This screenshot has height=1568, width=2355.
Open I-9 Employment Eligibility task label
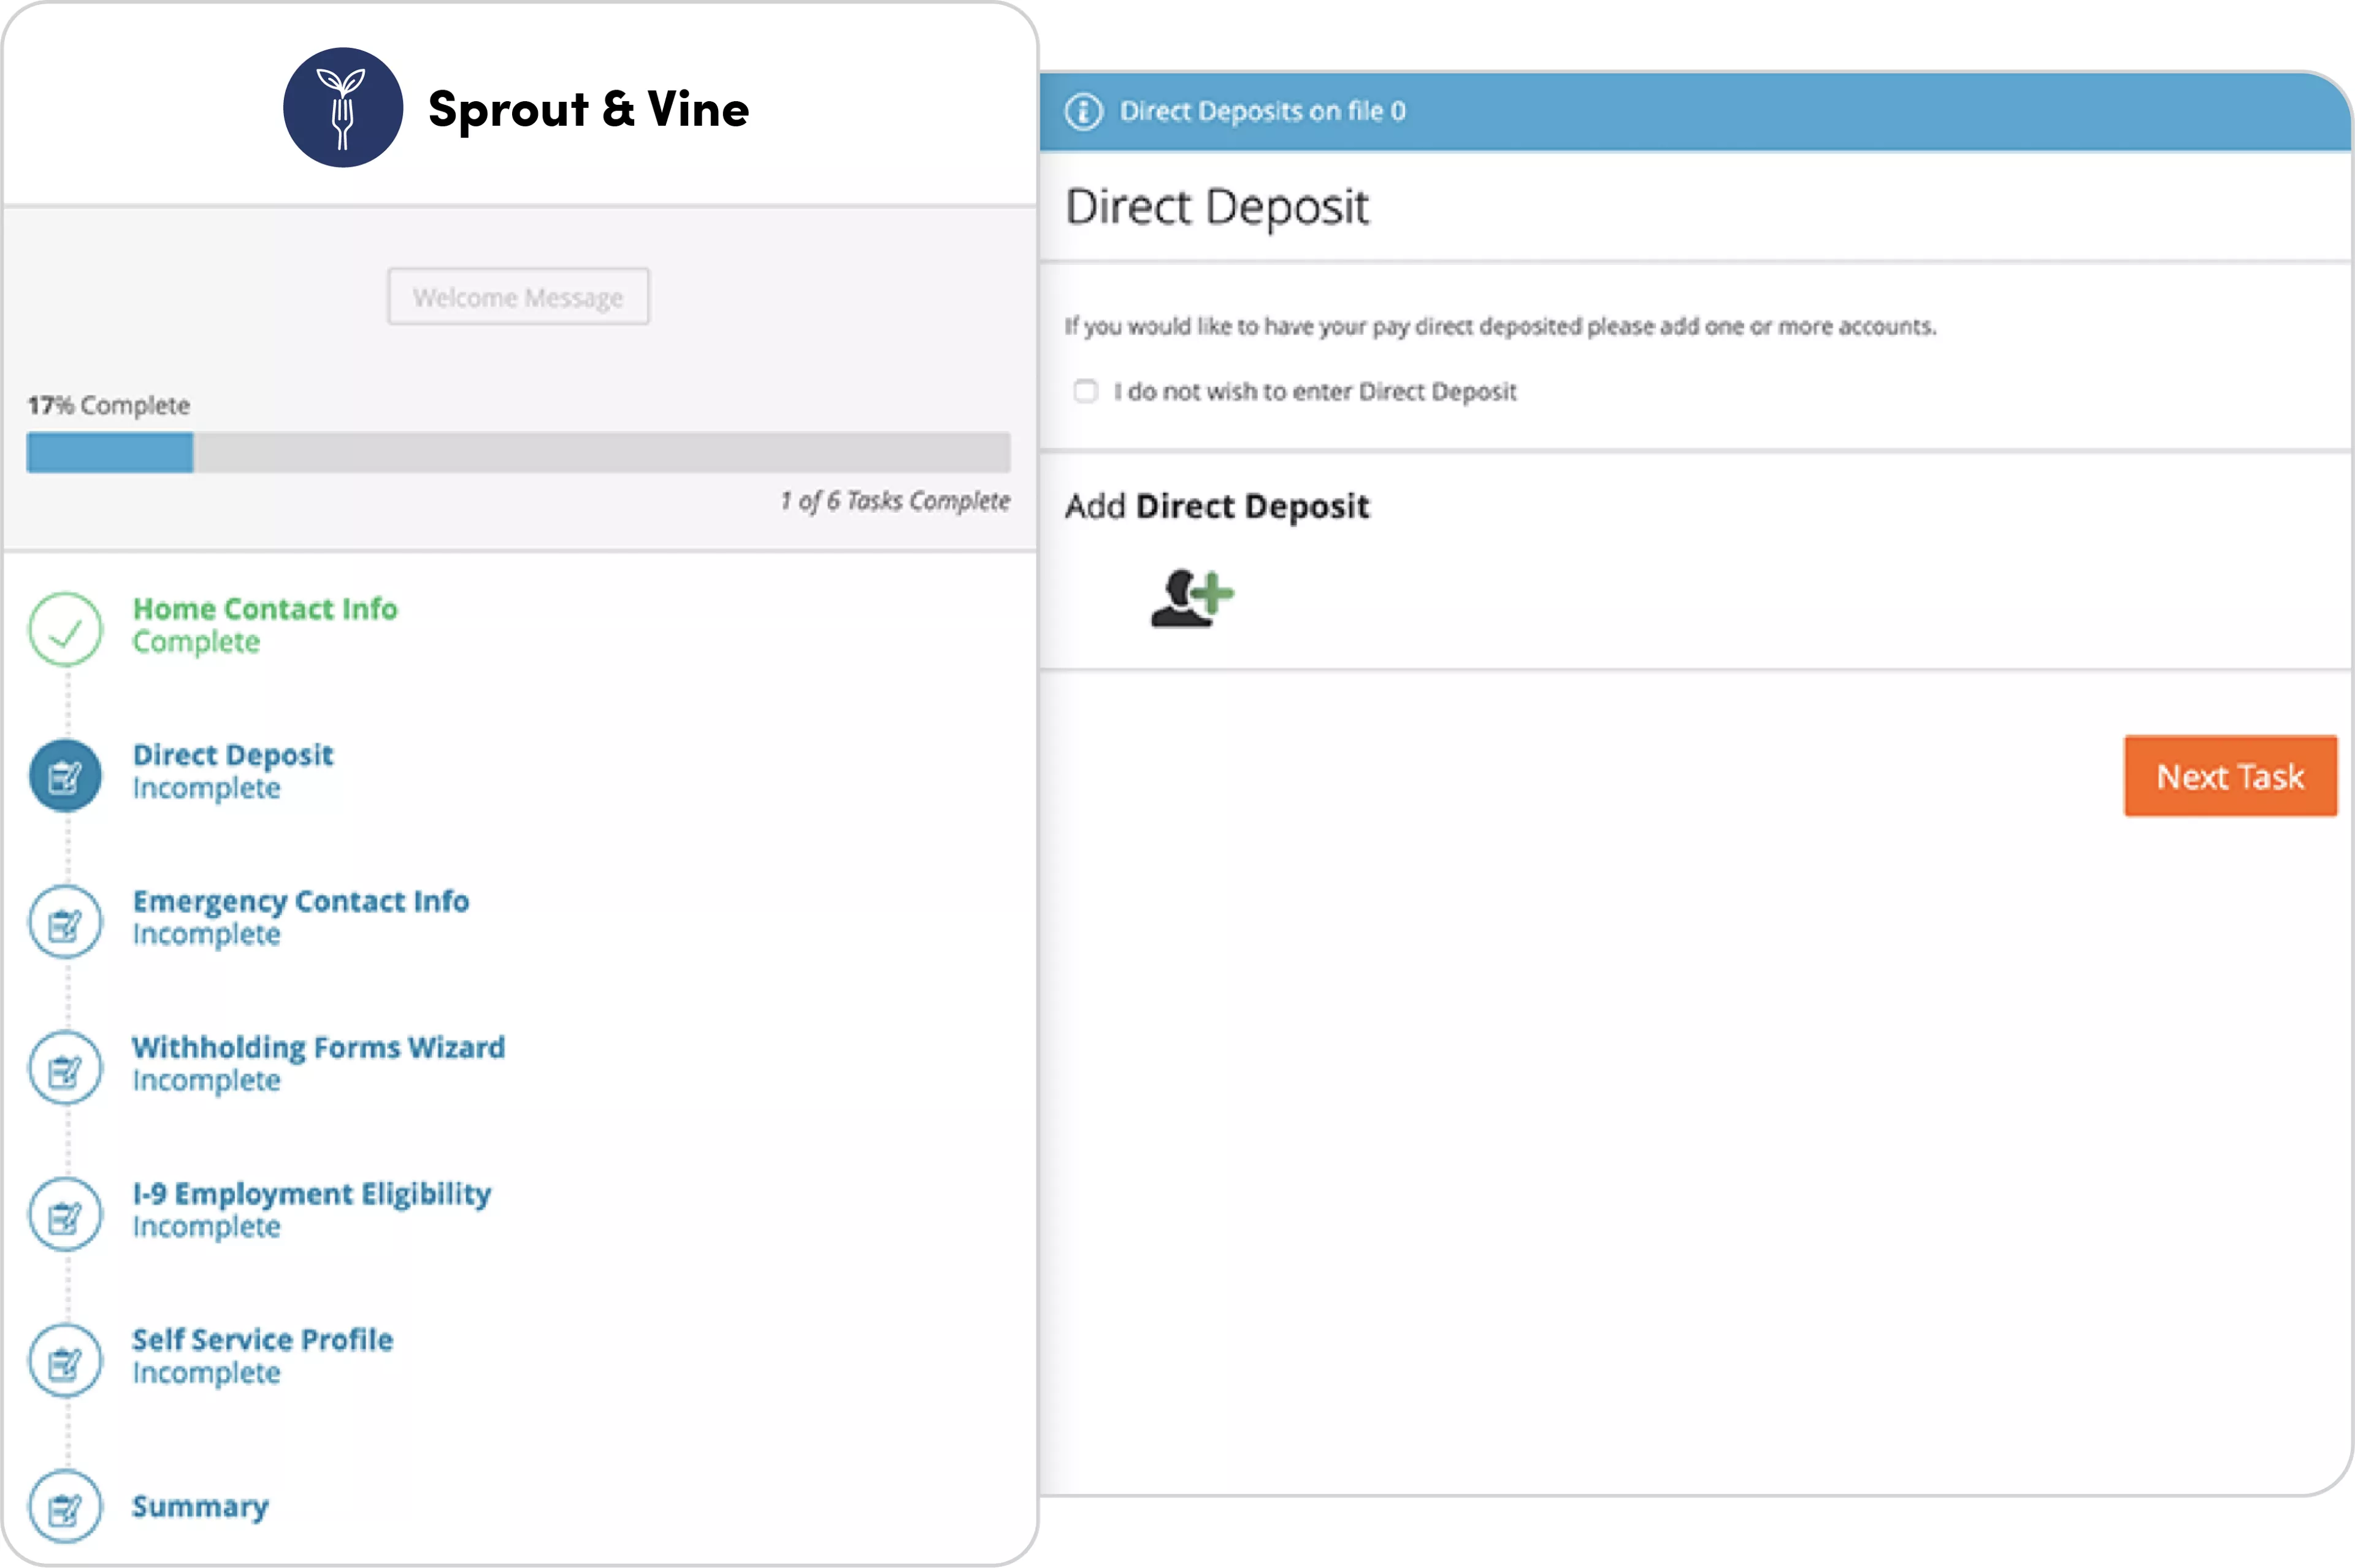coord(311,1194)
